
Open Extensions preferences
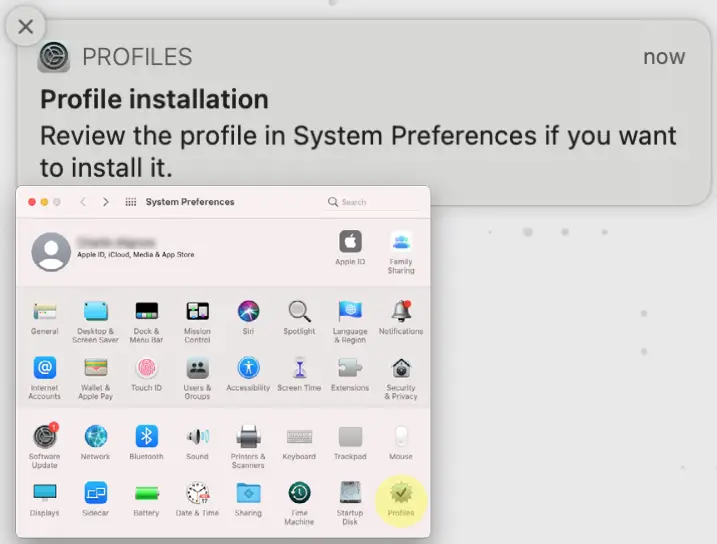point(350,374)
